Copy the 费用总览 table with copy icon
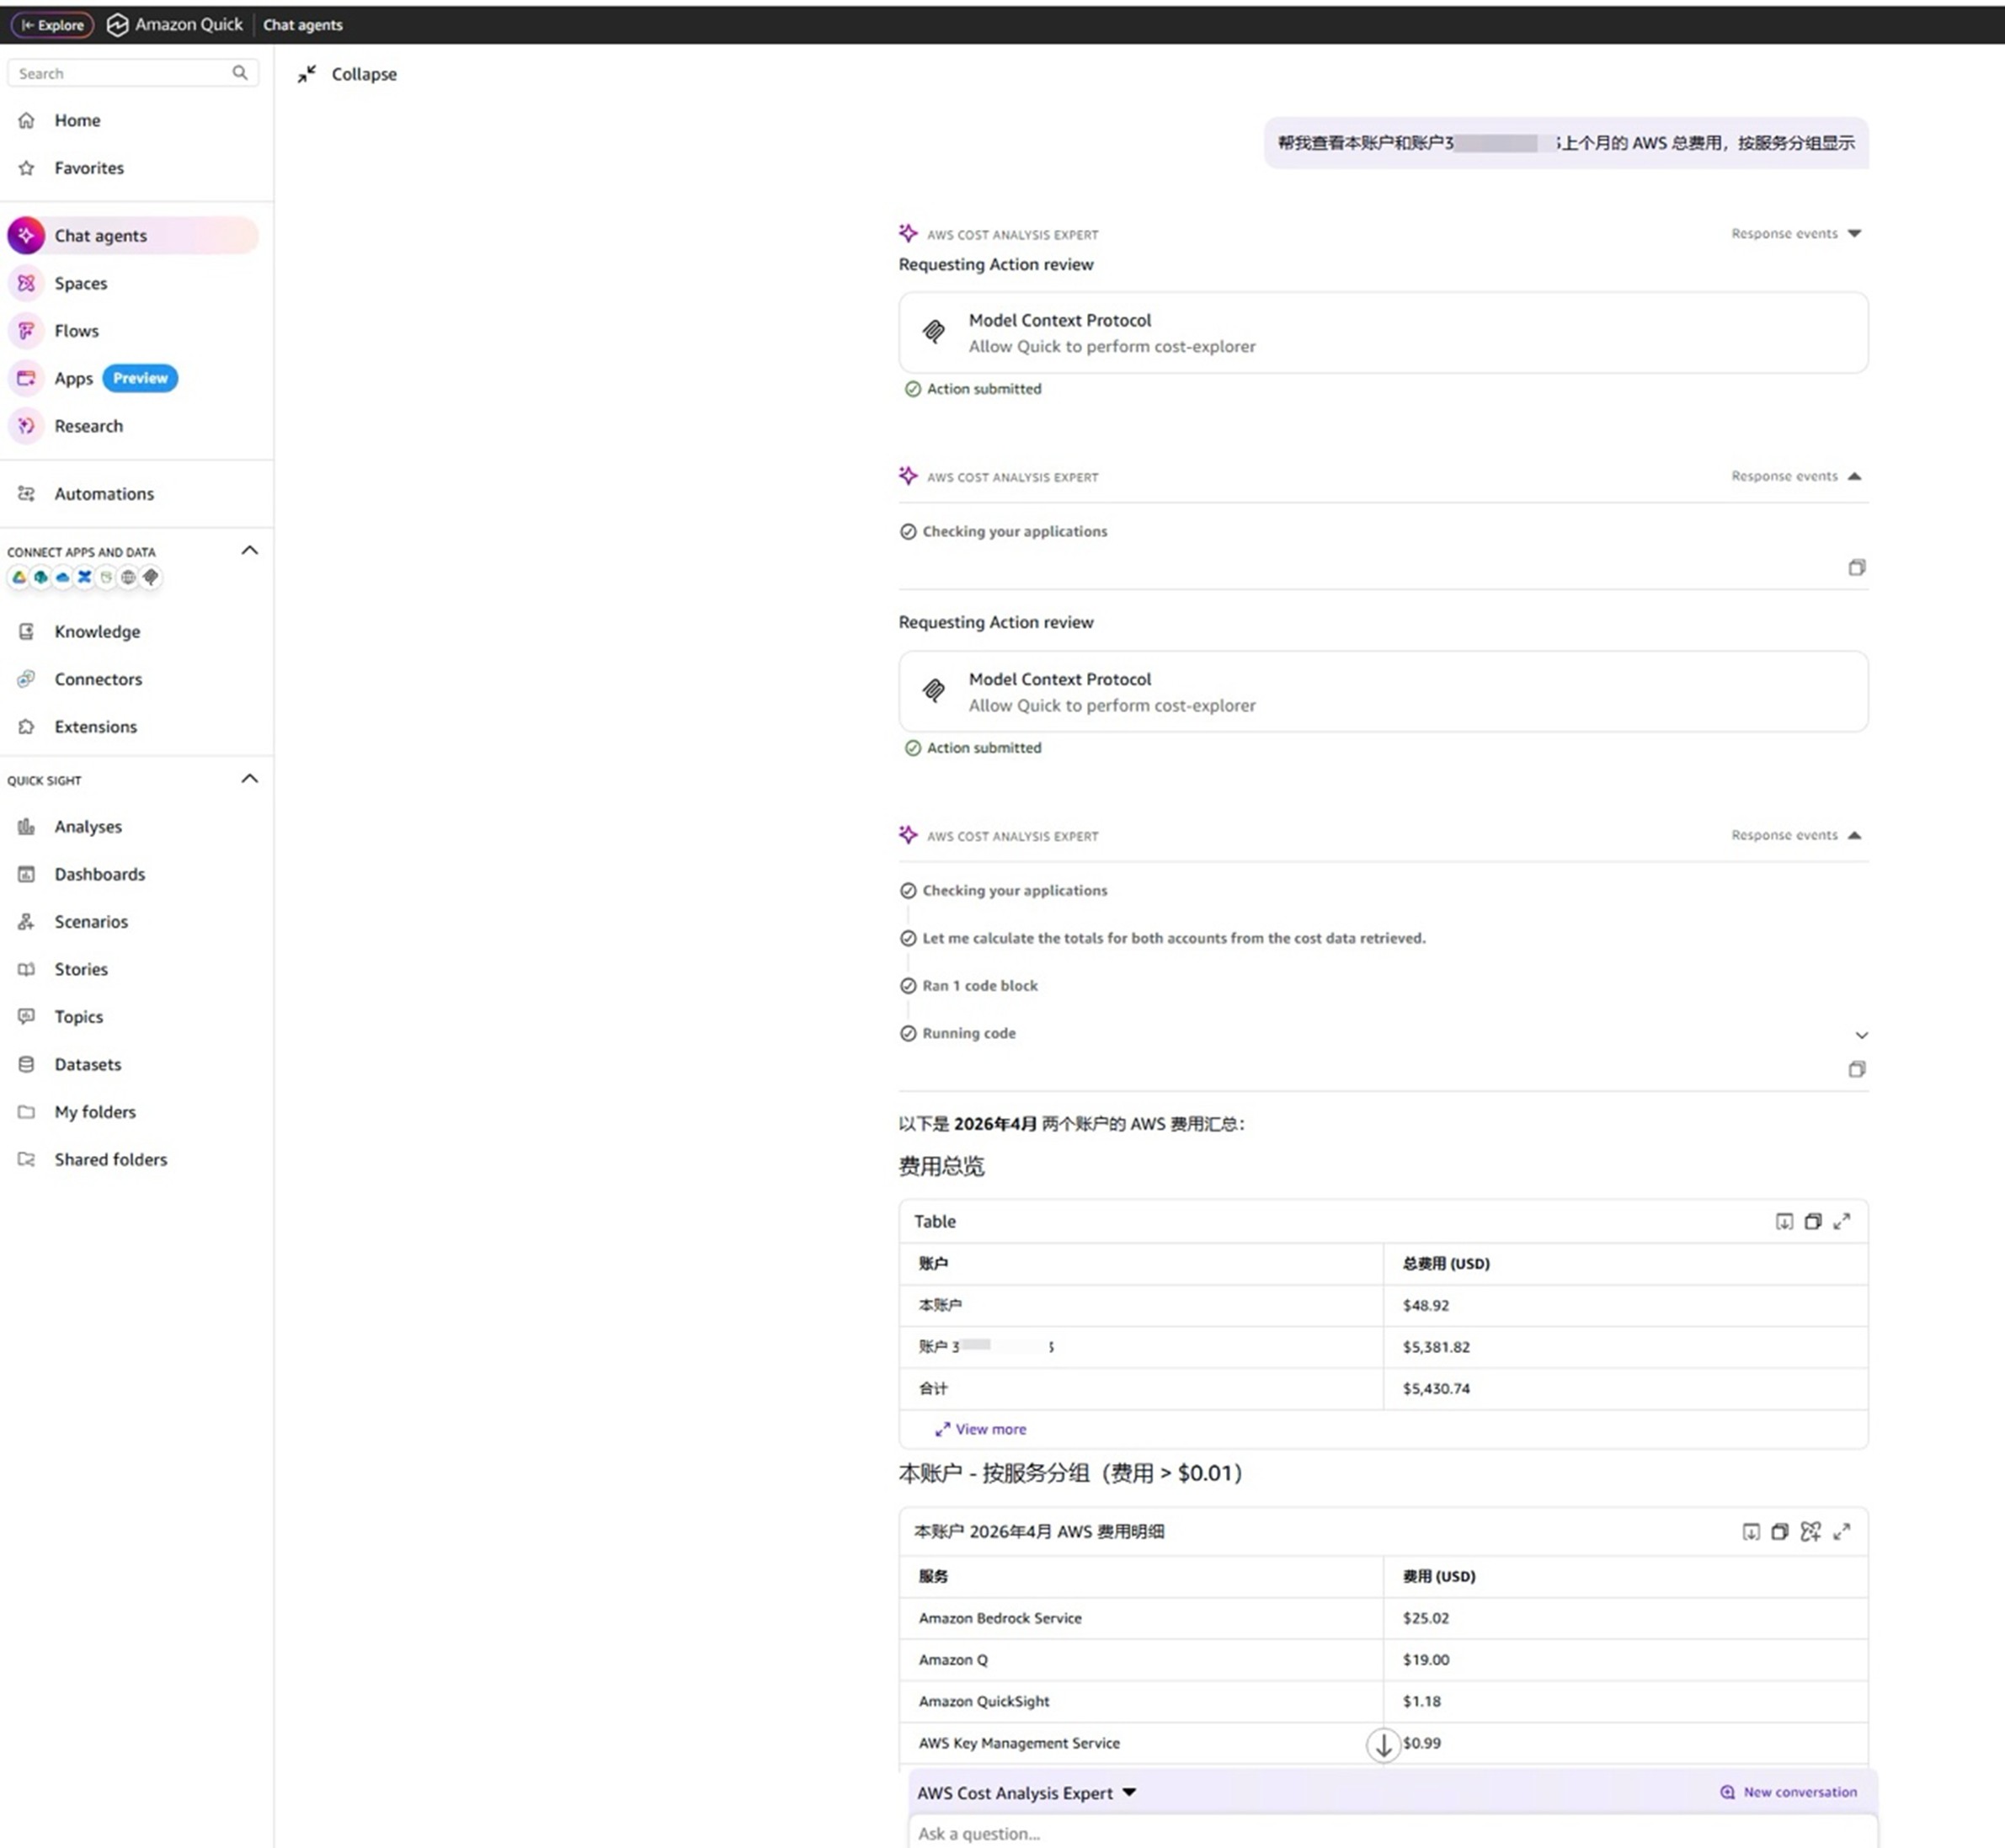Screen dimensions: 2005x1848 pyautogui.click(x=1813, y=1221)
